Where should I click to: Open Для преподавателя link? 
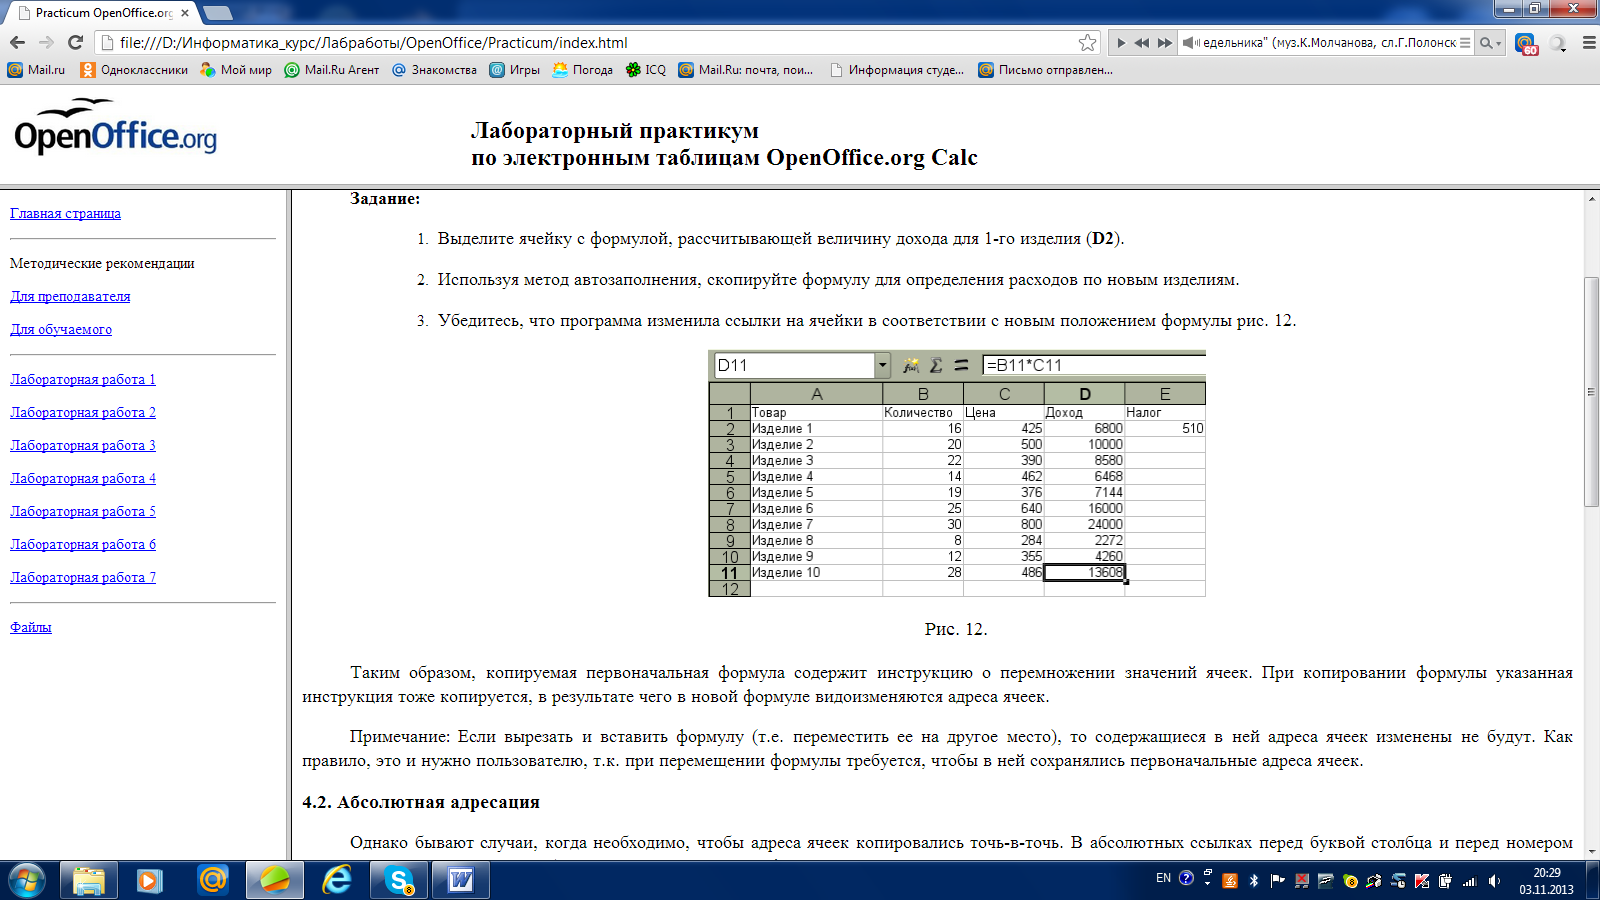(x=70, y=296)
